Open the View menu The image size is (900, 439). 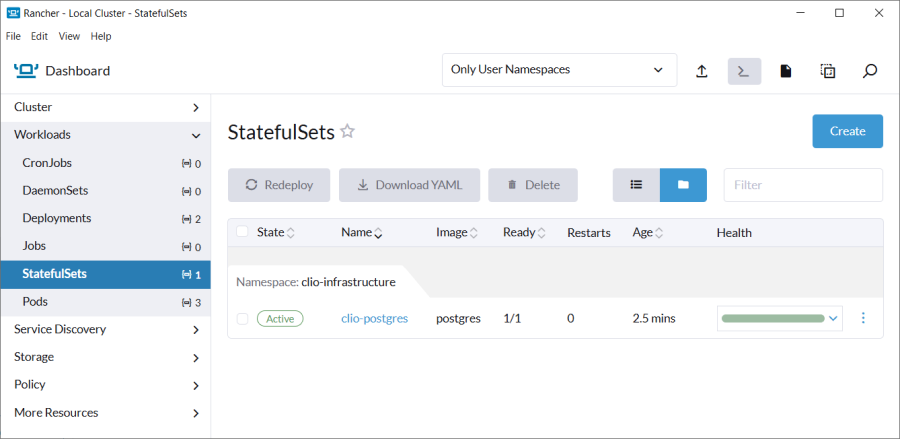tap(69, 36)
